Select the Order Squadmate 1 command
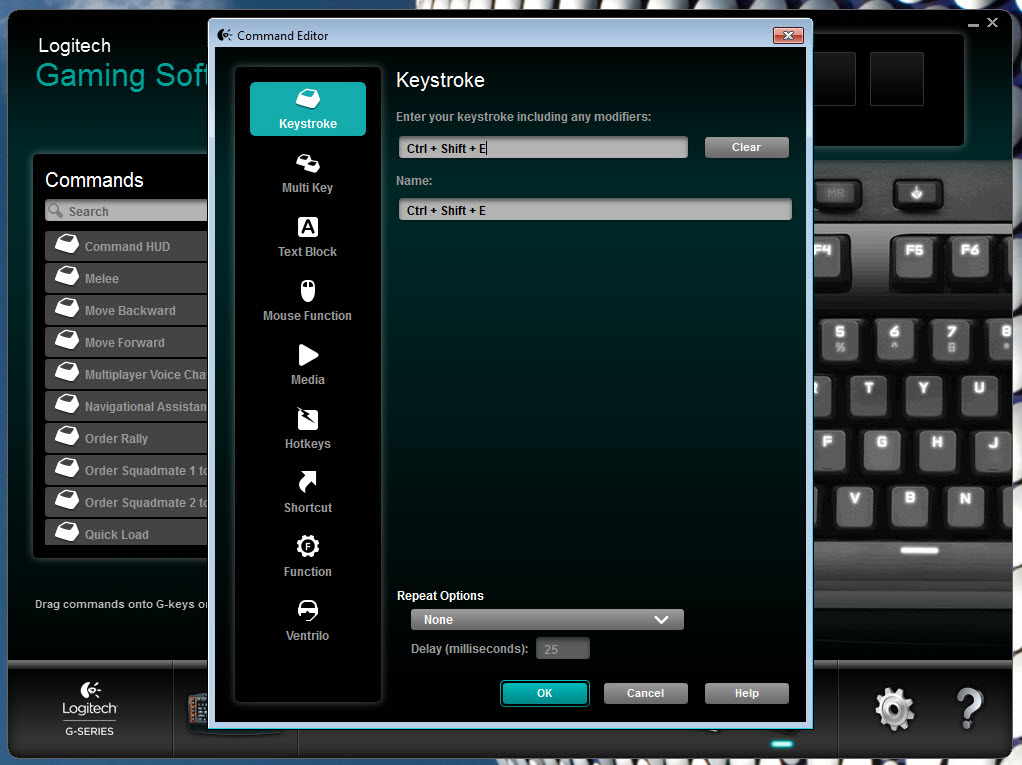Screen dimensions: 1022x765 [x=126, y=470]
